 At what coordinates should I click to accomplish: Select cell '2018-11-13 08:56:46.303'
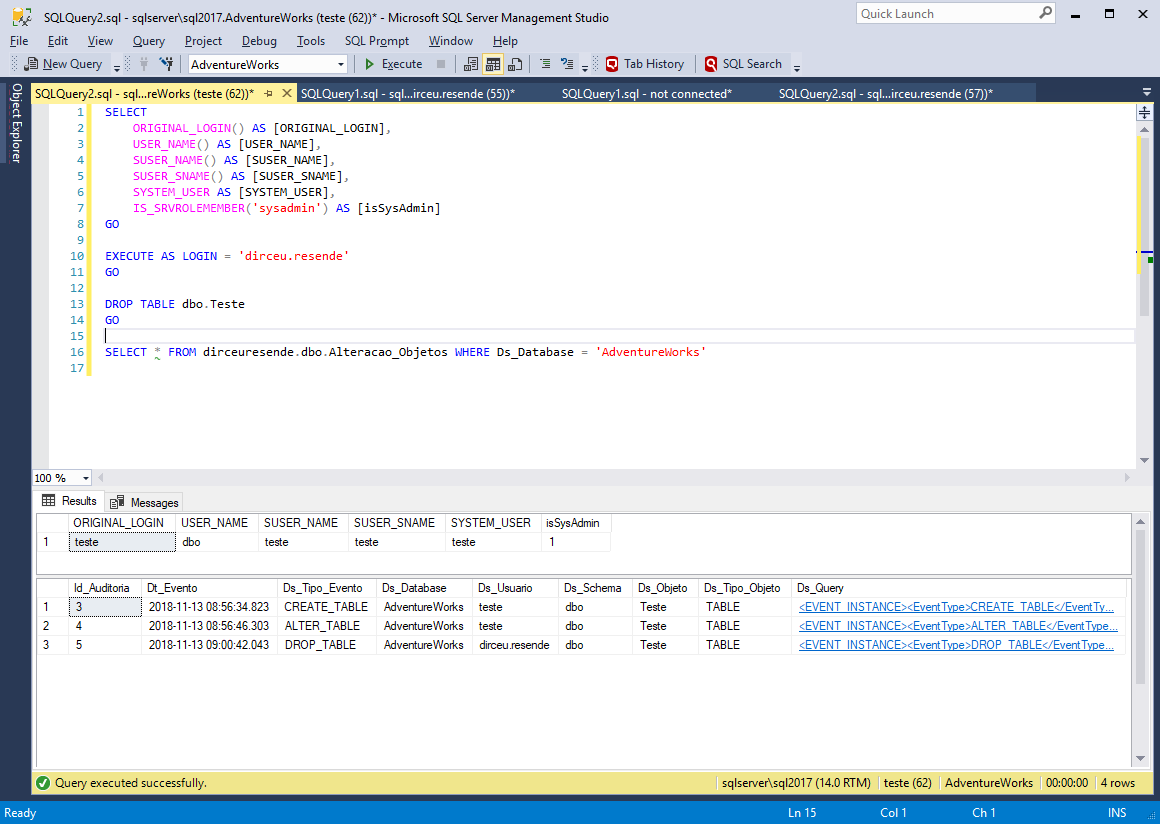coord(209,626)
